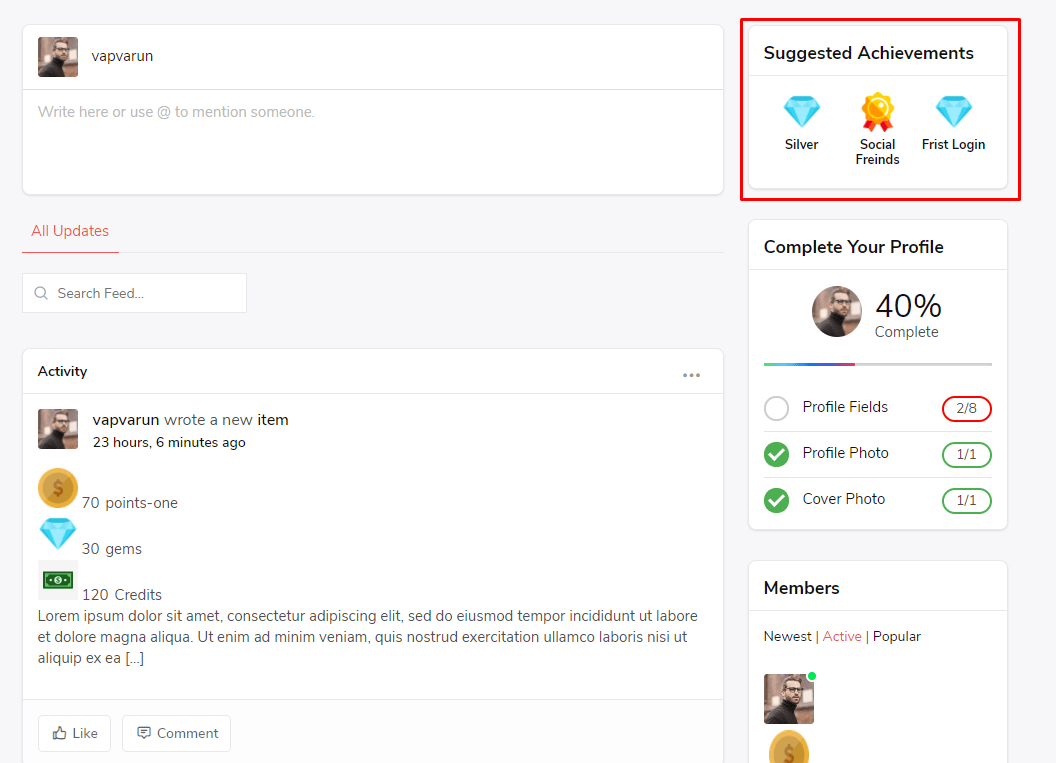Click the Silver diamond achievement icon
This screenshot has width=1056, height=763.
pos(801,112)
